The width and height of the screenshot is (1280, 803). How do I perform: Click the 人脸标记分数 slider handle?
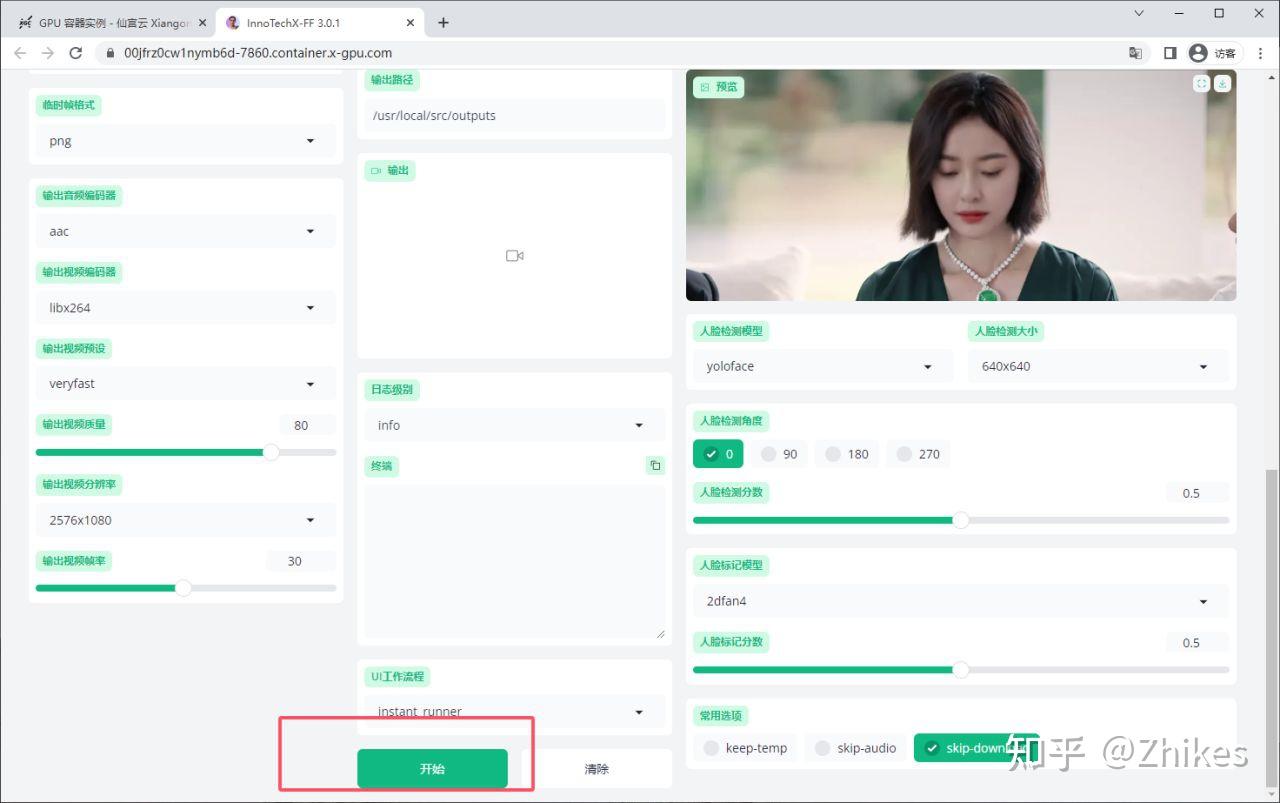click(961, 669)
